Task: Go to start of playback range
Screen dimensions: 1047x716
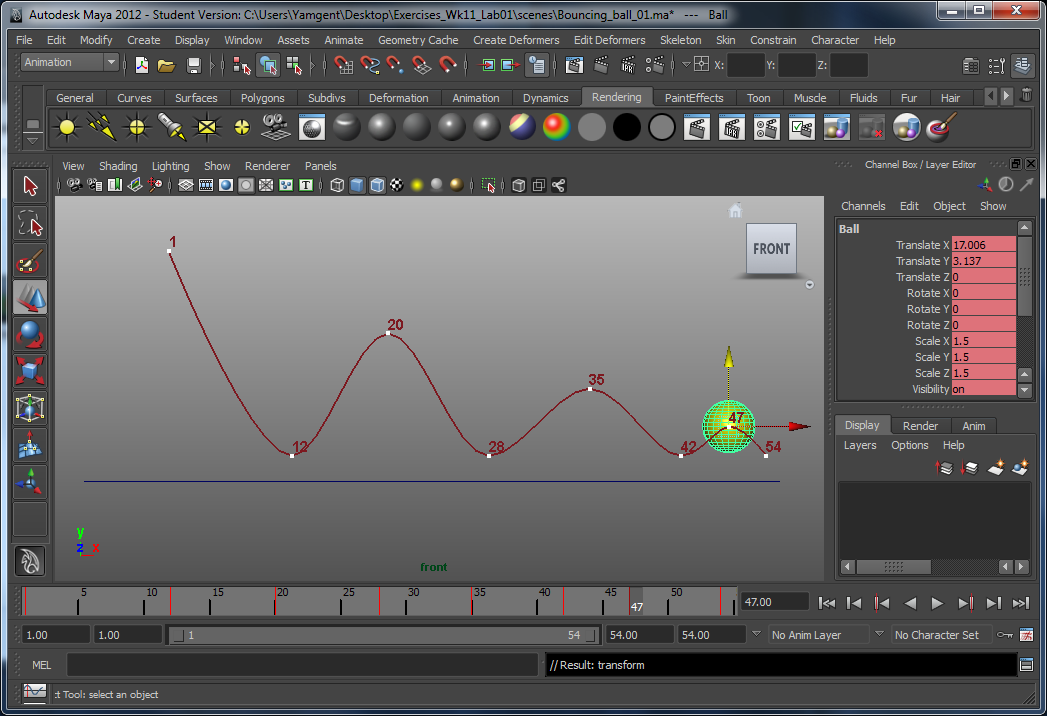Action: click(x=827, y=603)
